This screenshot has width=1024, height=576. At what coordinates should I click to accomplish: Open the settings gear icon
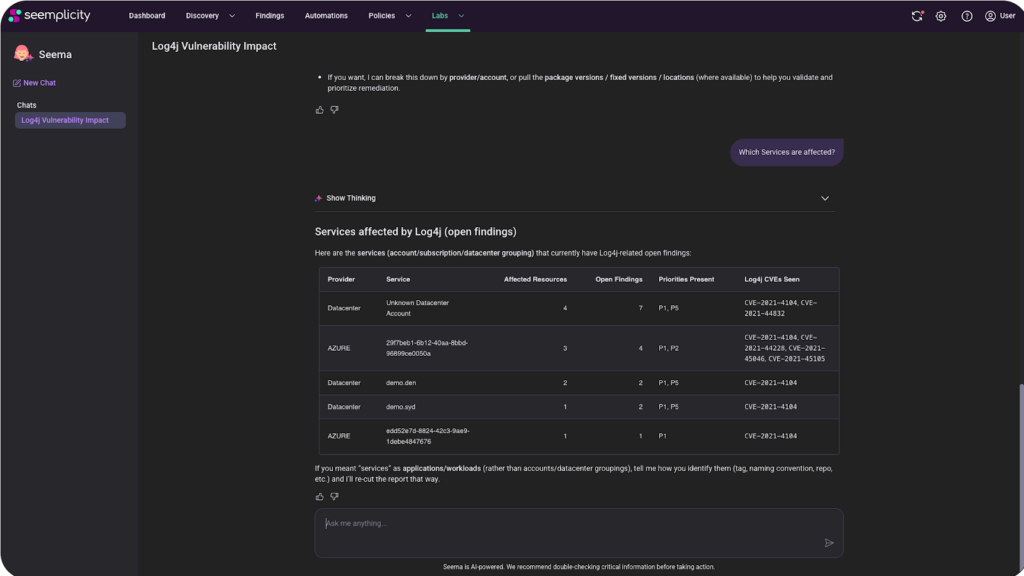click(x=940, y=16)
